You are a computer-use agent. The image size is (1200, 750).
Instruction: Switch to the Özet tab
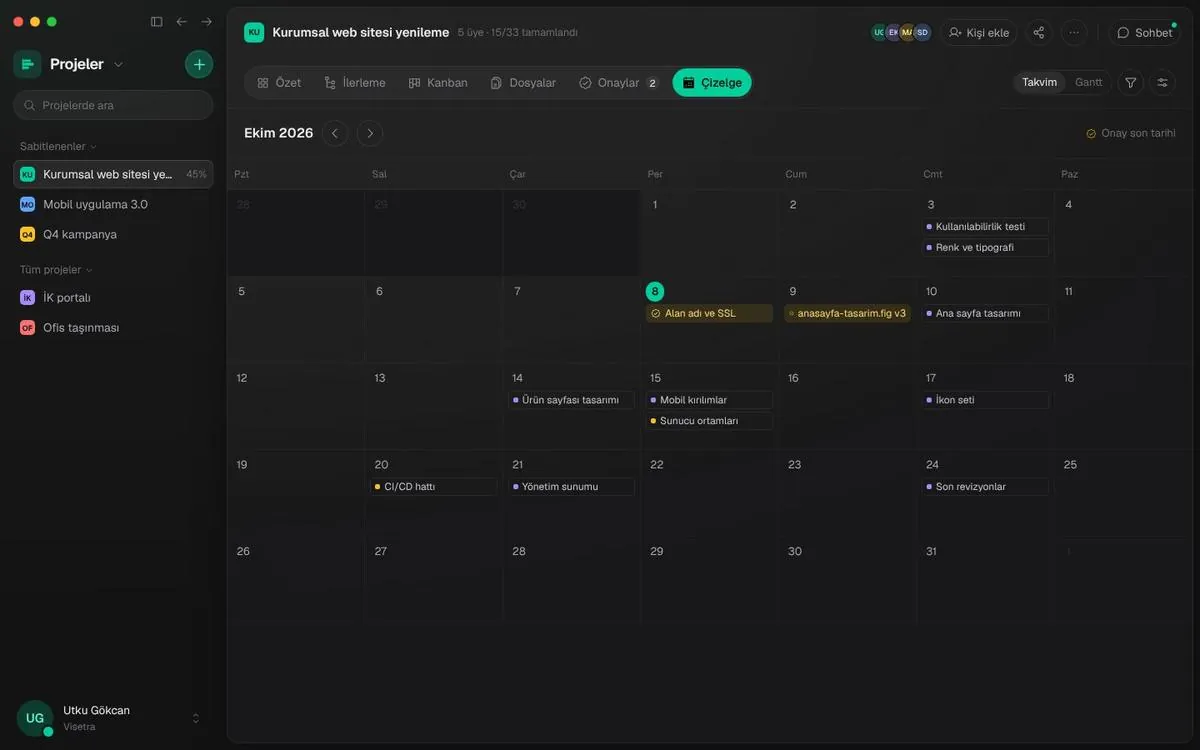(x=279, y=83)
